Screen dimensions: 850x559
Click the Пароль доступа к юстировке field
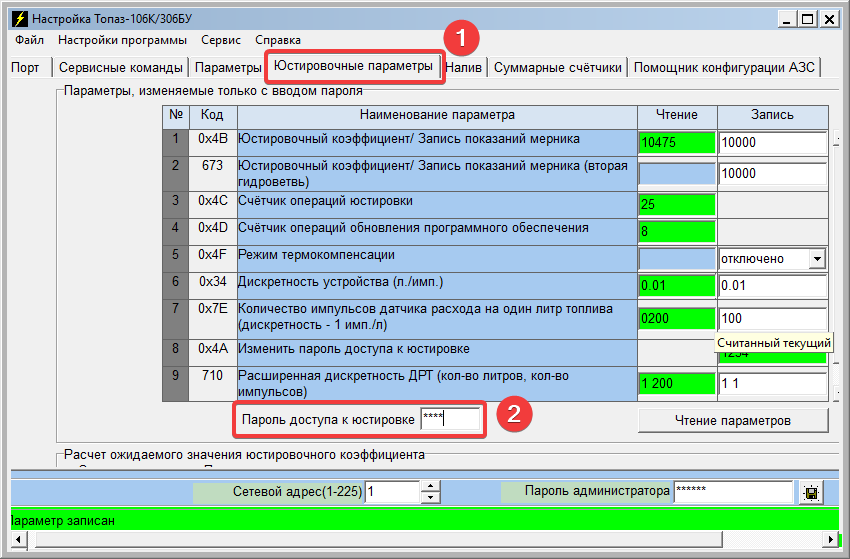coord(450,419)
